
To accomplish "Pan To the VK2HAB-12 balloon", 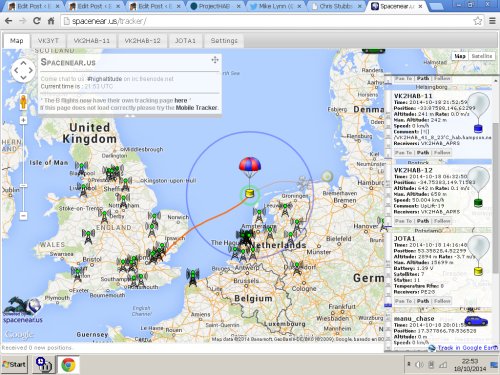I will coord(403,221).
